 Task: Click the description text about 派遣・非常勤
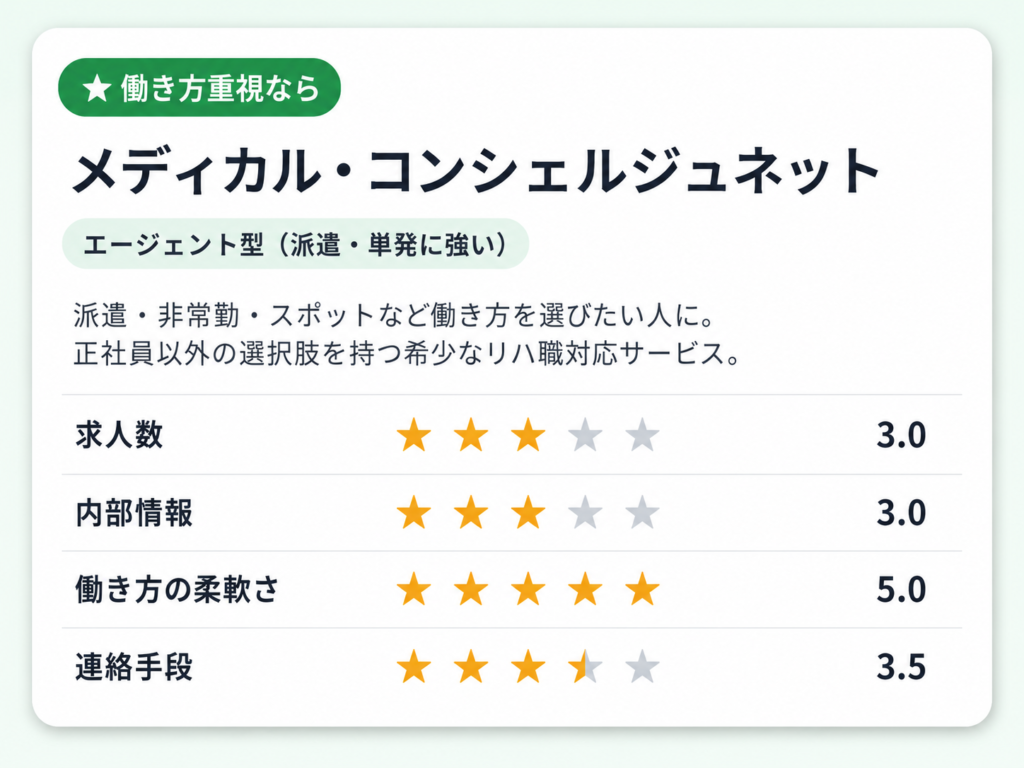pyautogui.click(x=408, y=334)
